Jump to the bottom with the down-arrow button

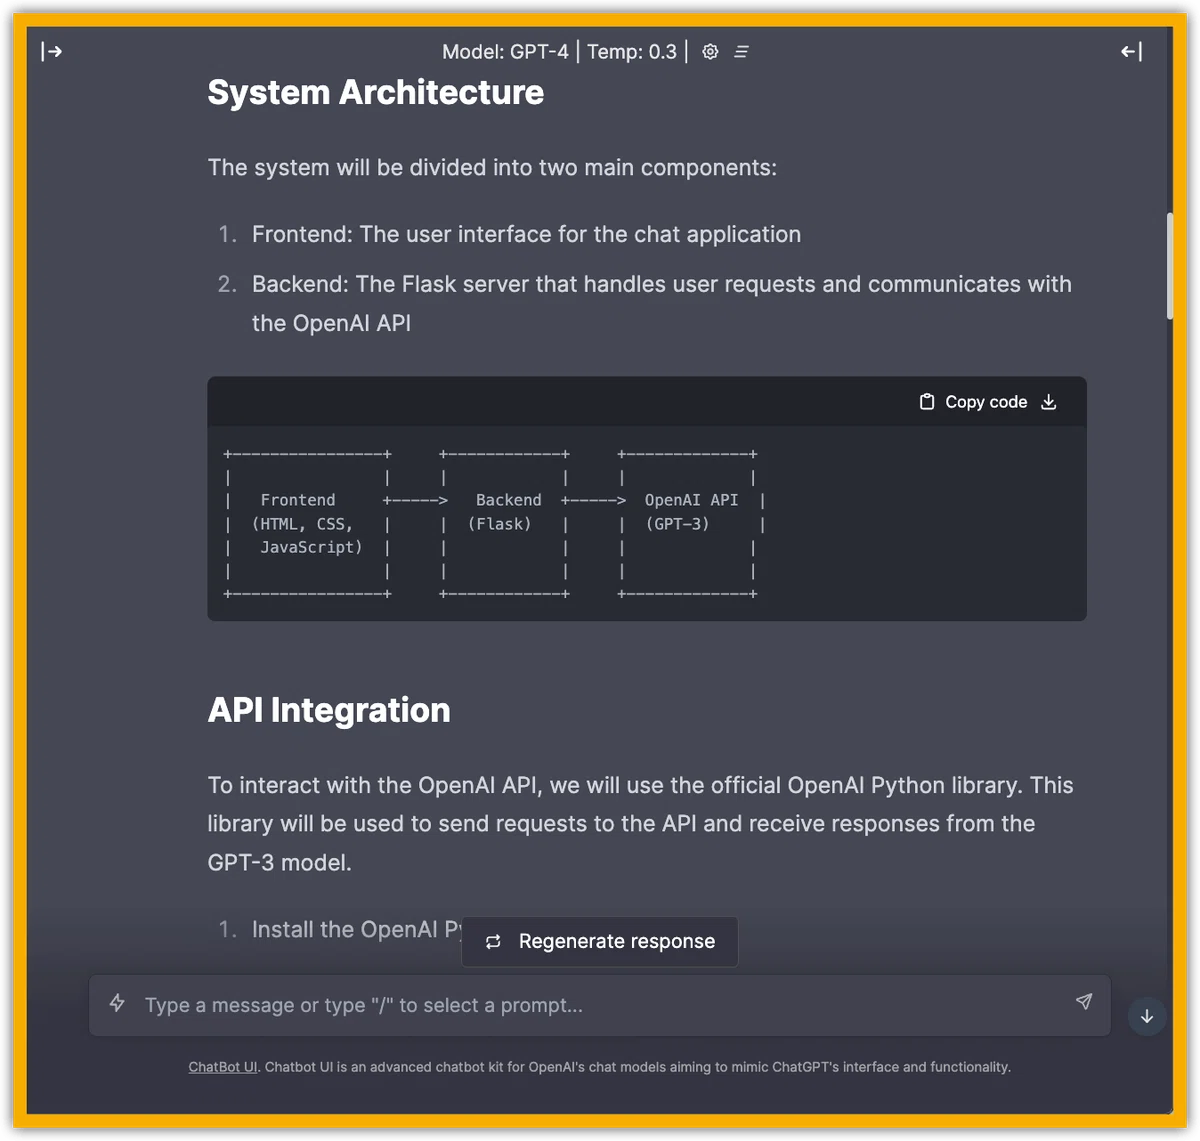click(1147, 1016)
